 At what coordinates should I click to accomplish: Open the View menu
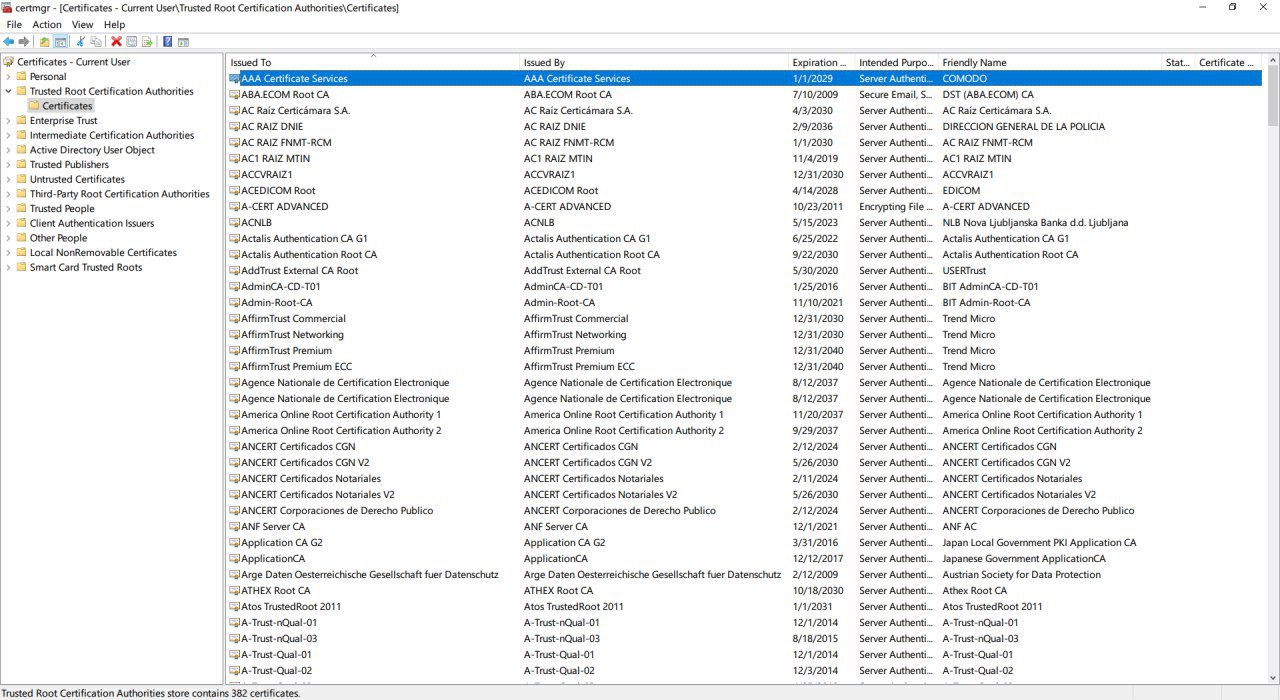click(x=83, y=24)
